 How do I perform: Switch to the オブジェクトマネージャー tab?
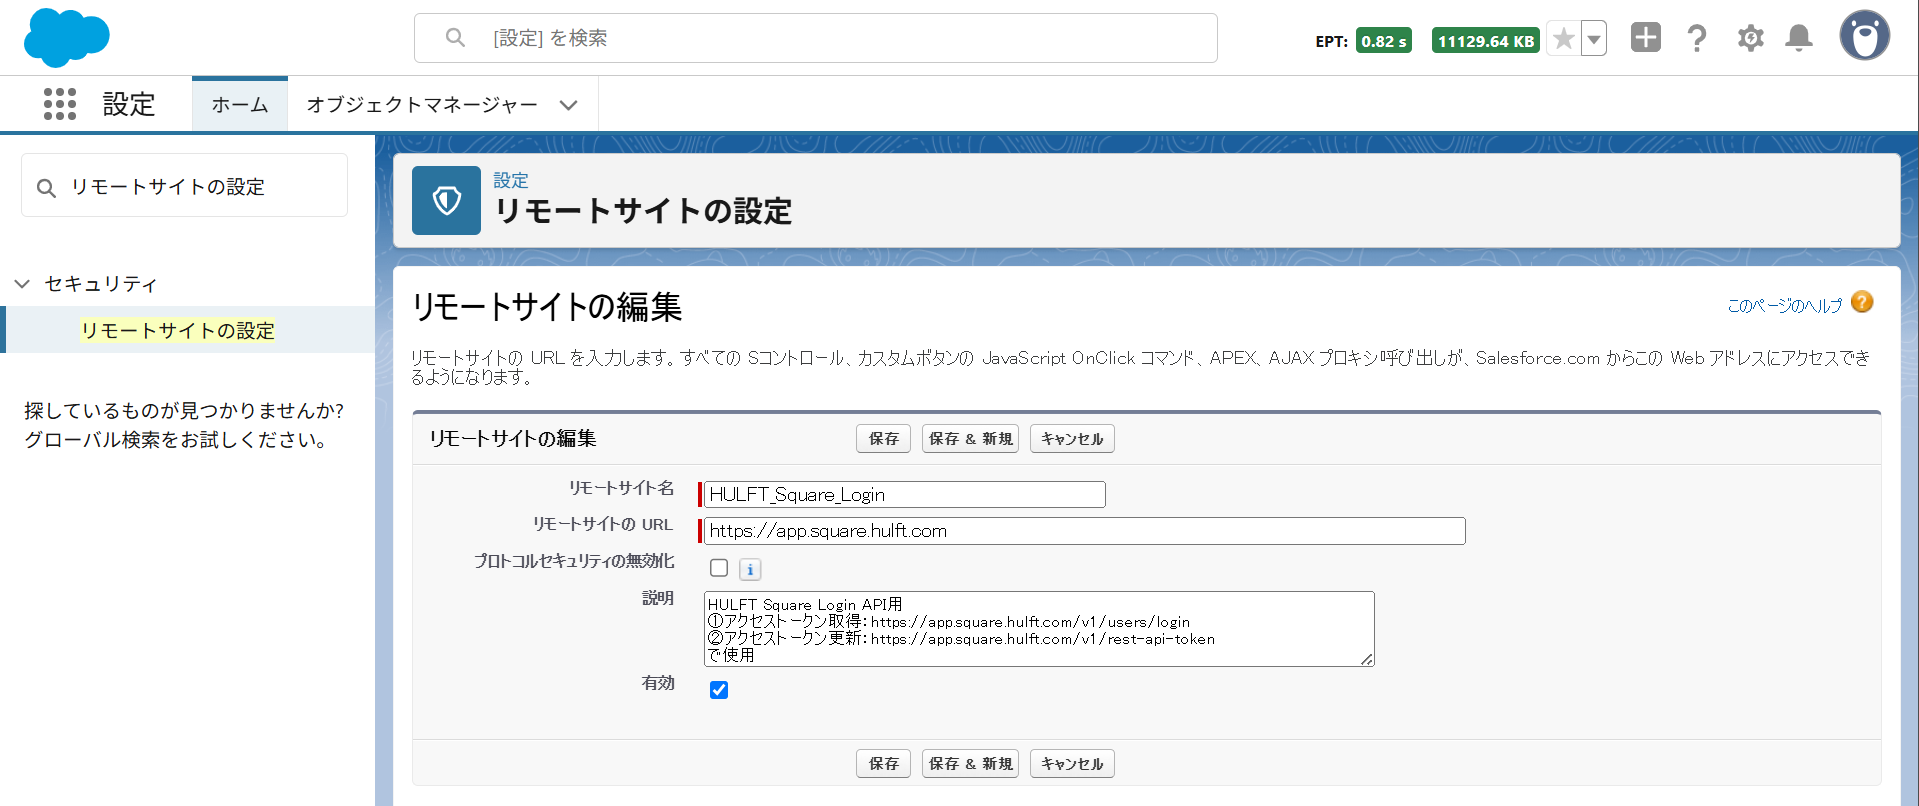coord(422,105)
